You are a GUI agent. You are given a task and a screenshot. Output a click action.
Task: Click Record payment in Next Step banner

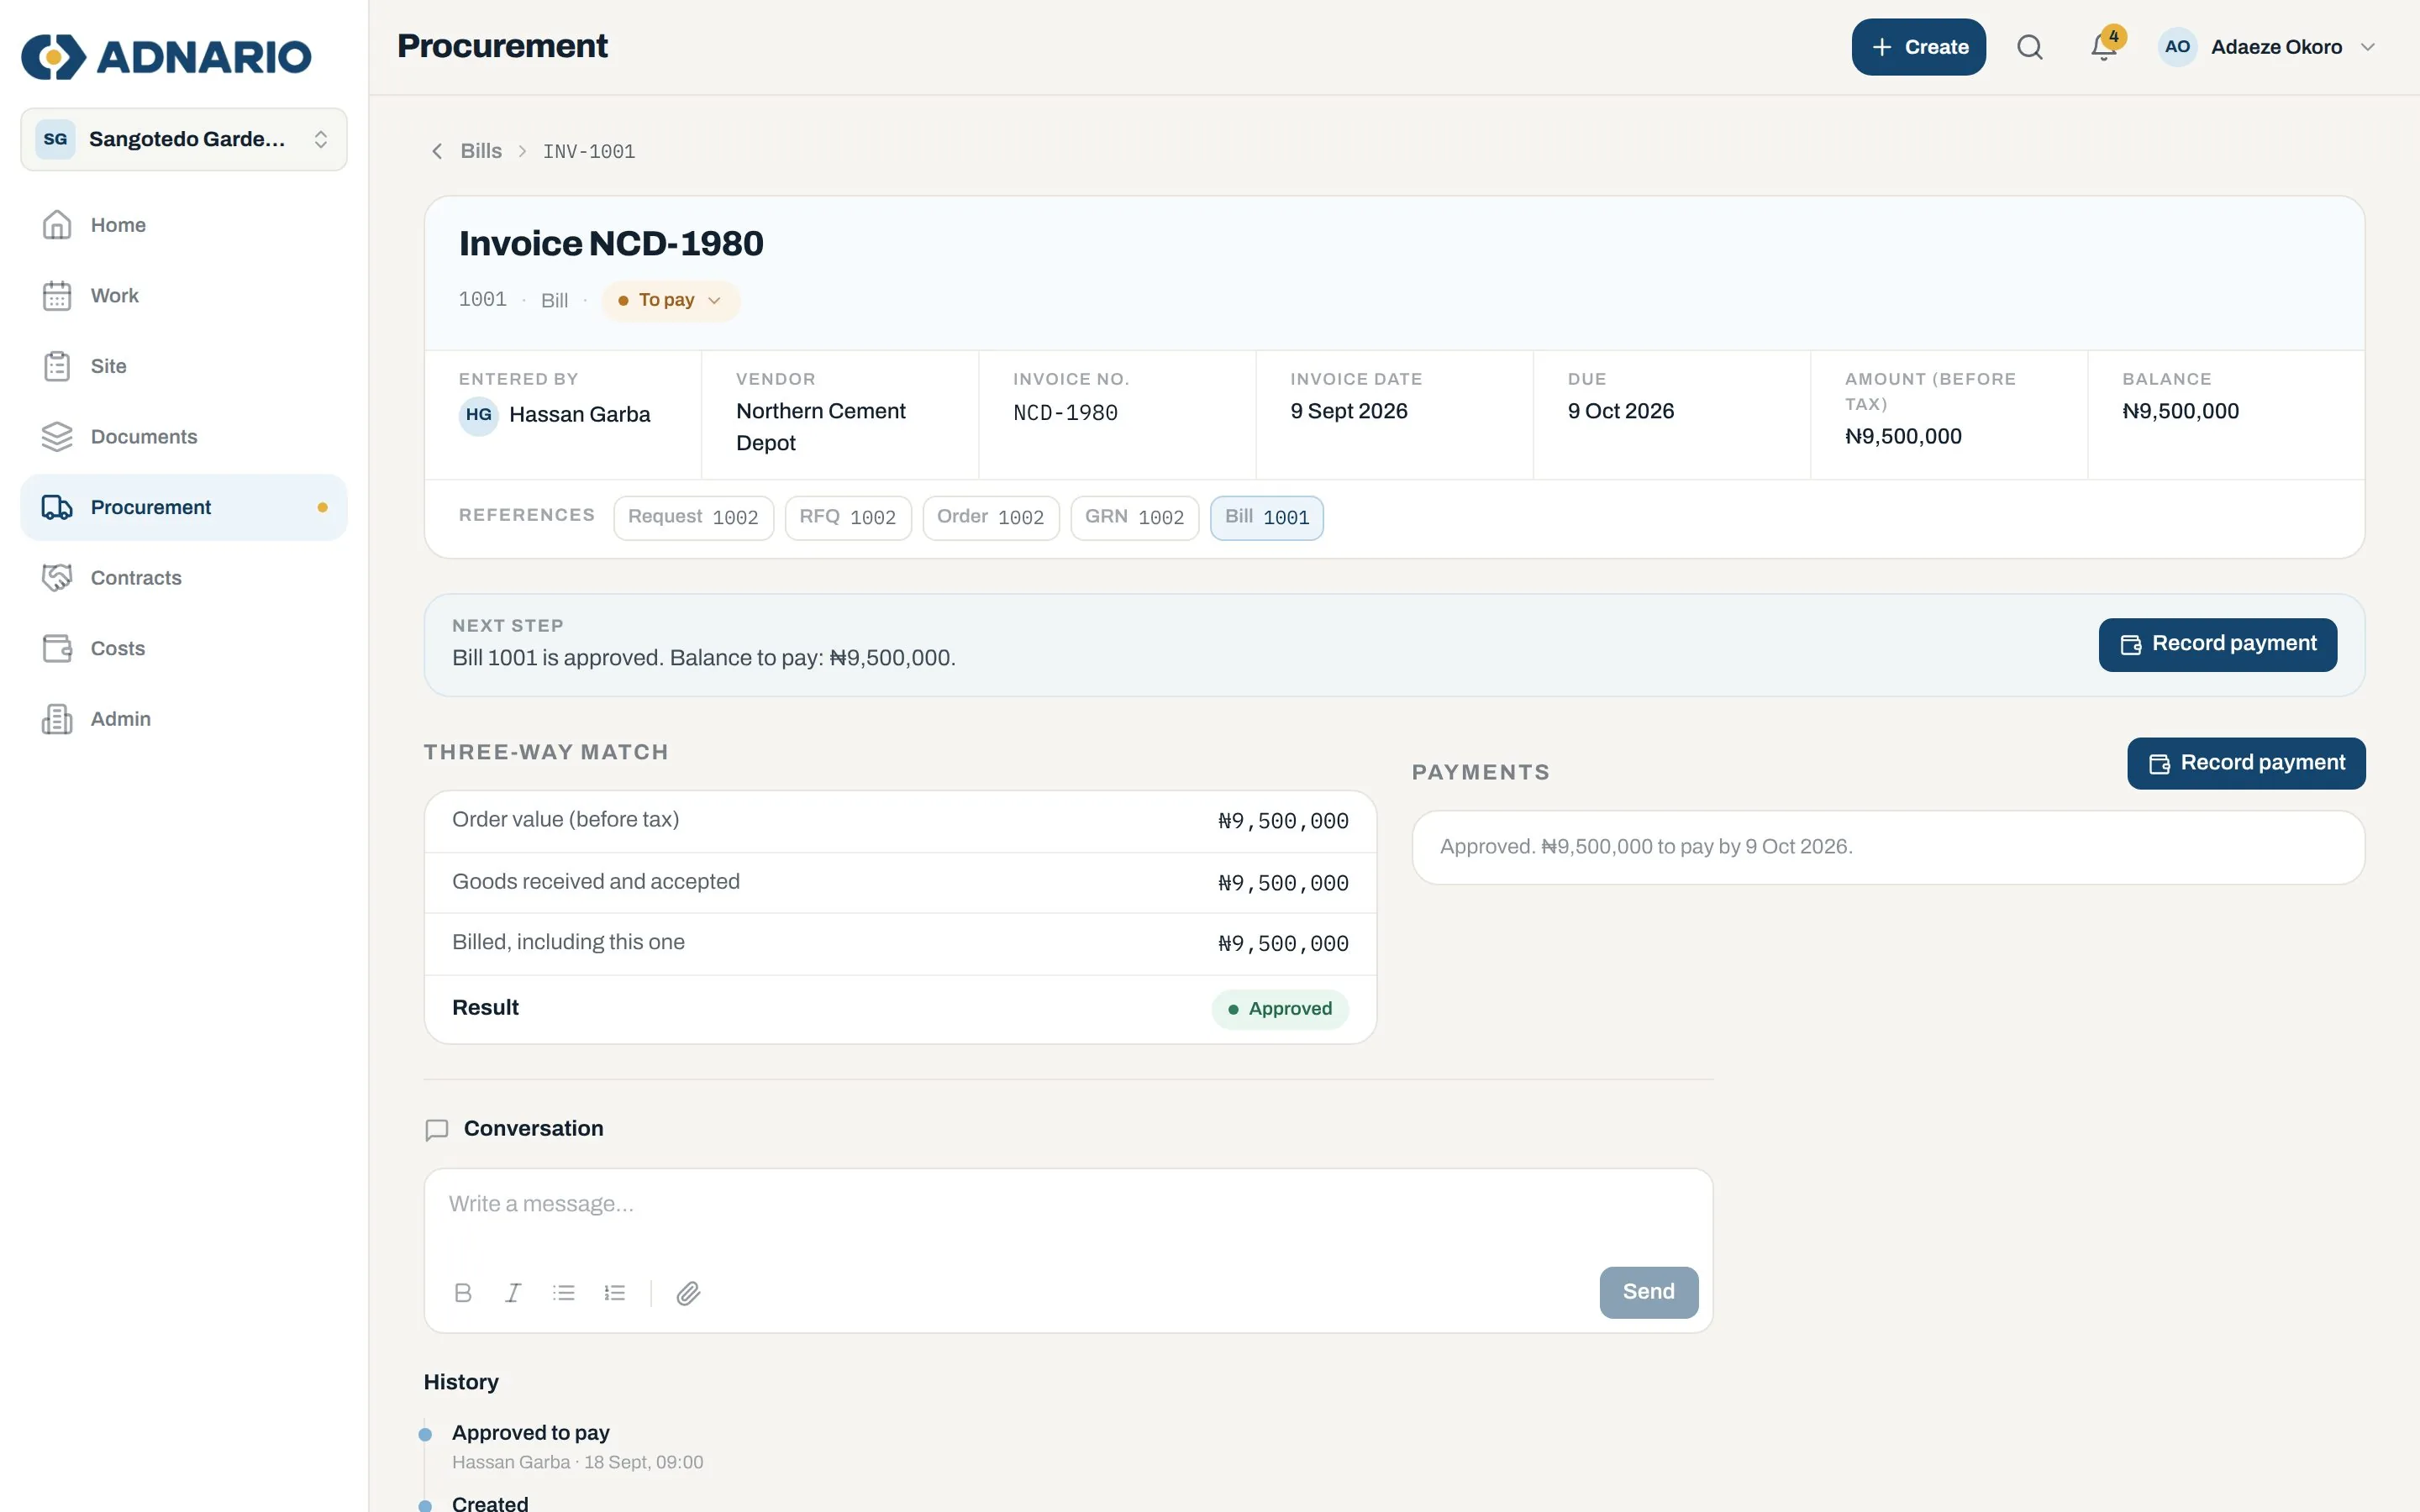point(2217,644)
